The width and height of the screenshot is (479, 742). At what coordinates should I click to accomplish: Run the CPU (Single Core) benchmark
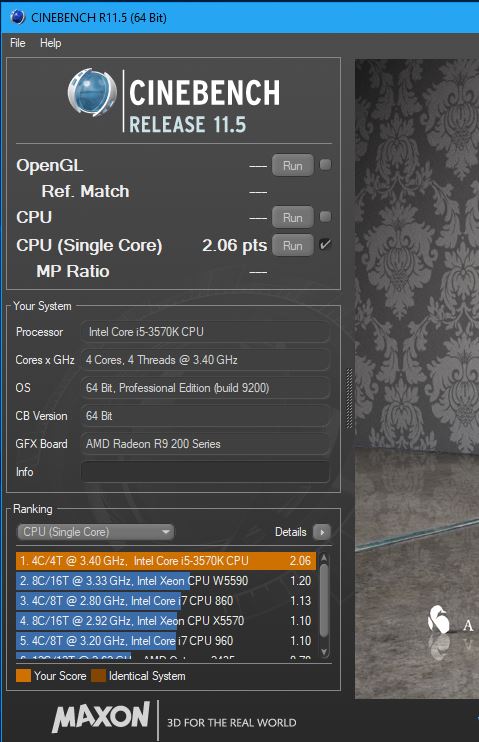coord(293,246)
